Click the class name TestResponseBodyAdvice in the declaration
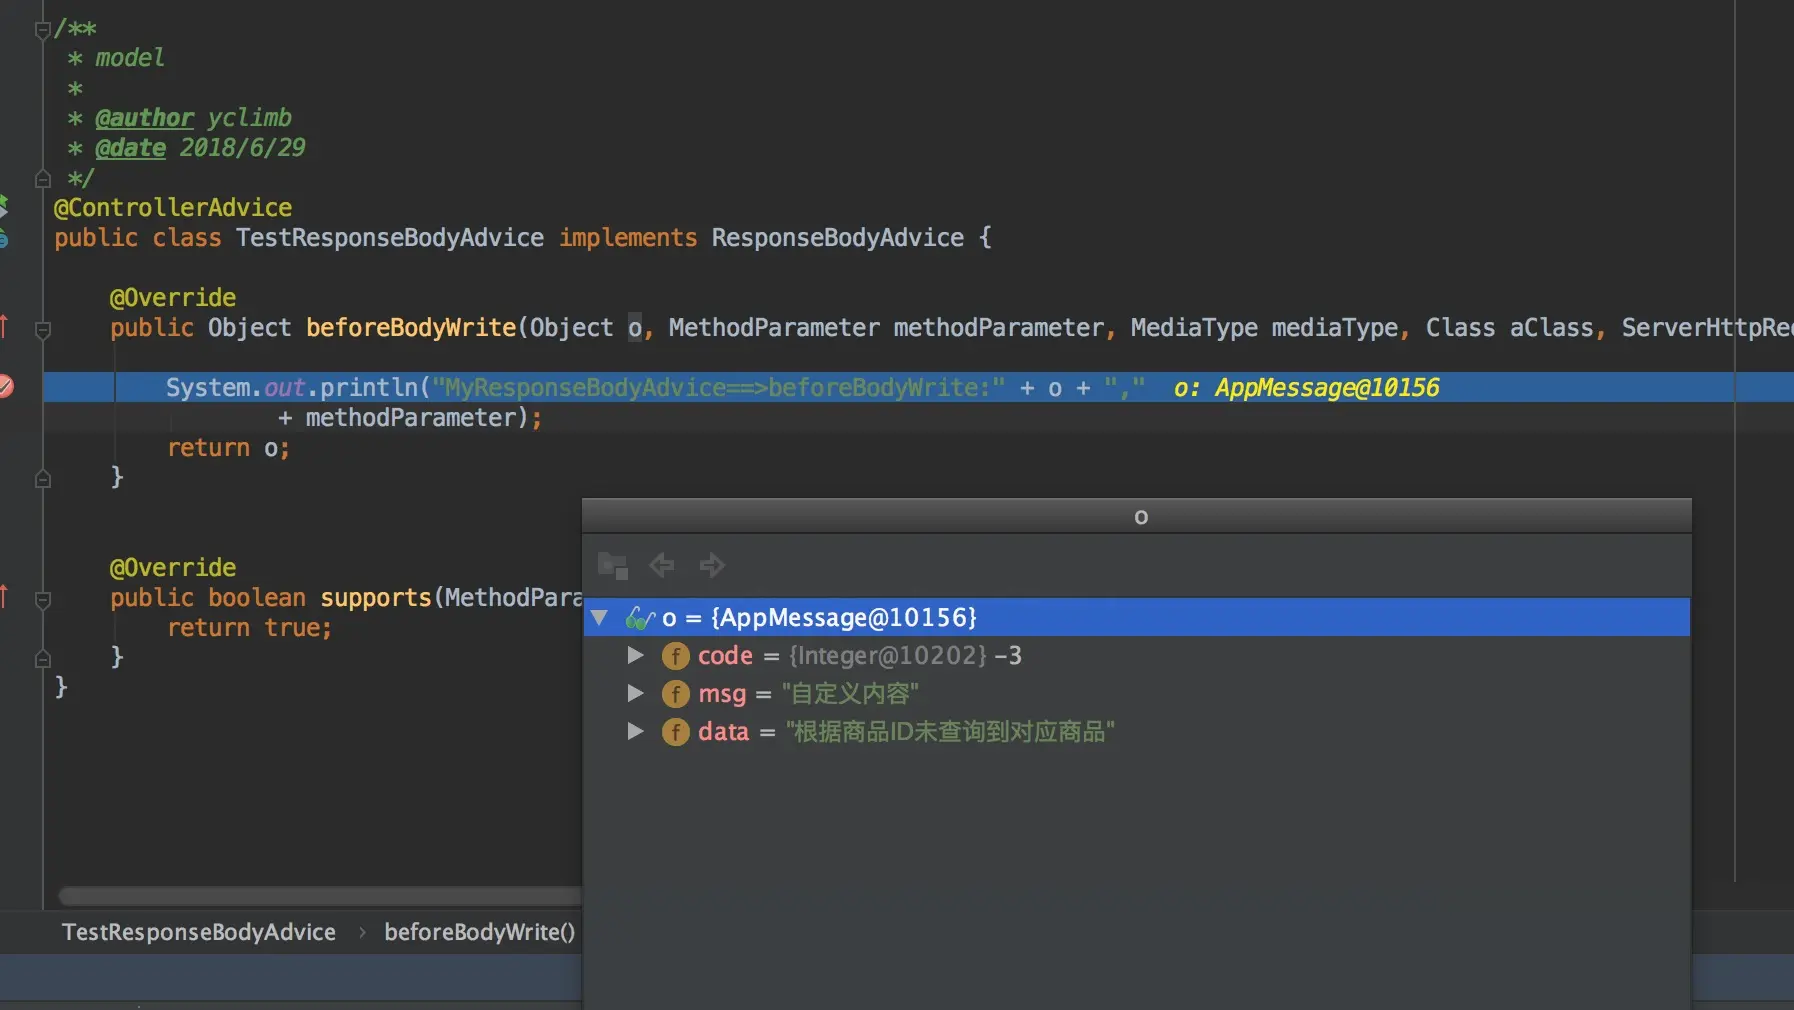 tap(390, 238)
